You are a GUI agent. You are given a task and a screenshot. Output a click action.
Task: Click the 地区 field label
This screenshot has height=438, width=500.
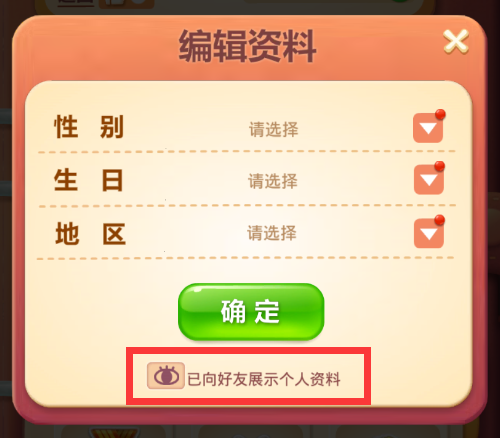[90, 234]
